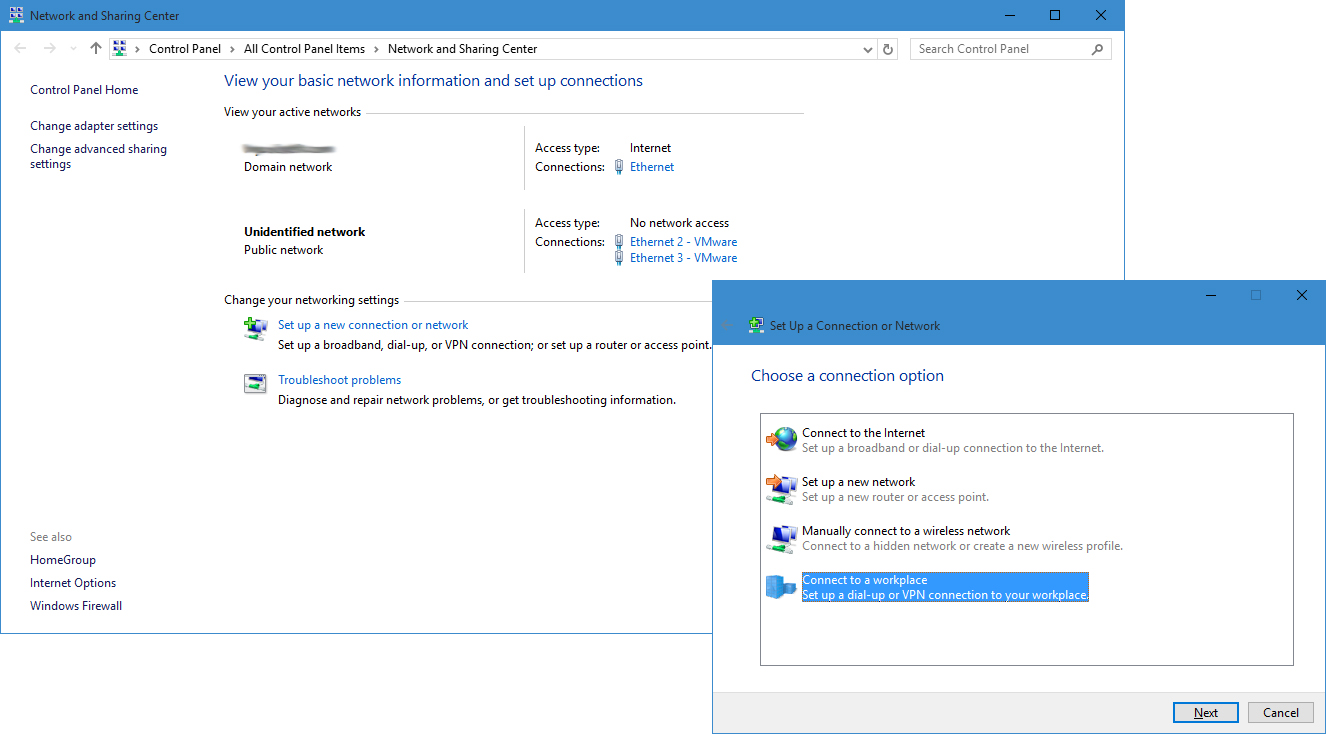Image resolution: width=1327 pixels, height=734 pixels.
Task: Open Change adapter settings
Action: coord(94,126)
